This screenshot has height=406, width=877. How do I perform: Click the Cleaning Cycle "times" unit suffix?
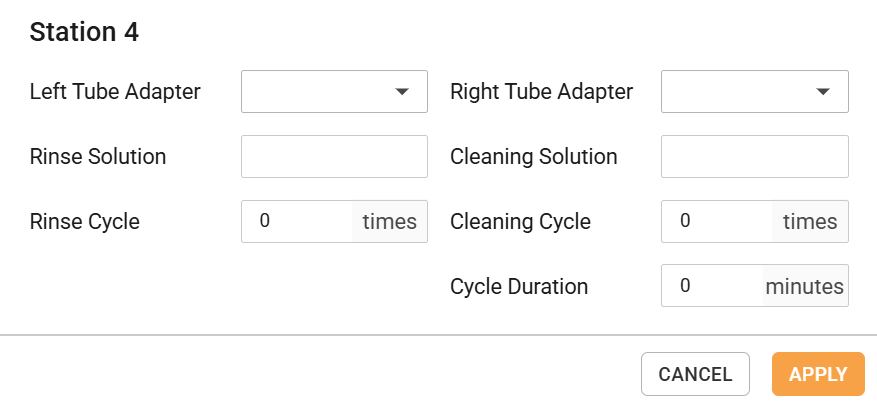[x=809, y=222]
